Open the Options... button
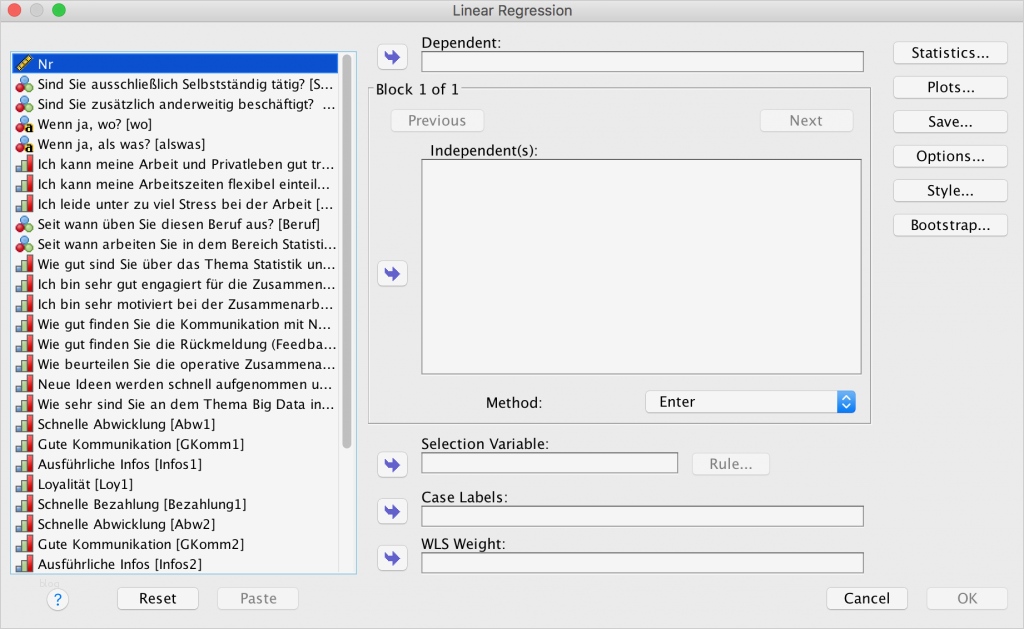Image resolution: width=1024 pixels, height=629 pixels. 950,156
